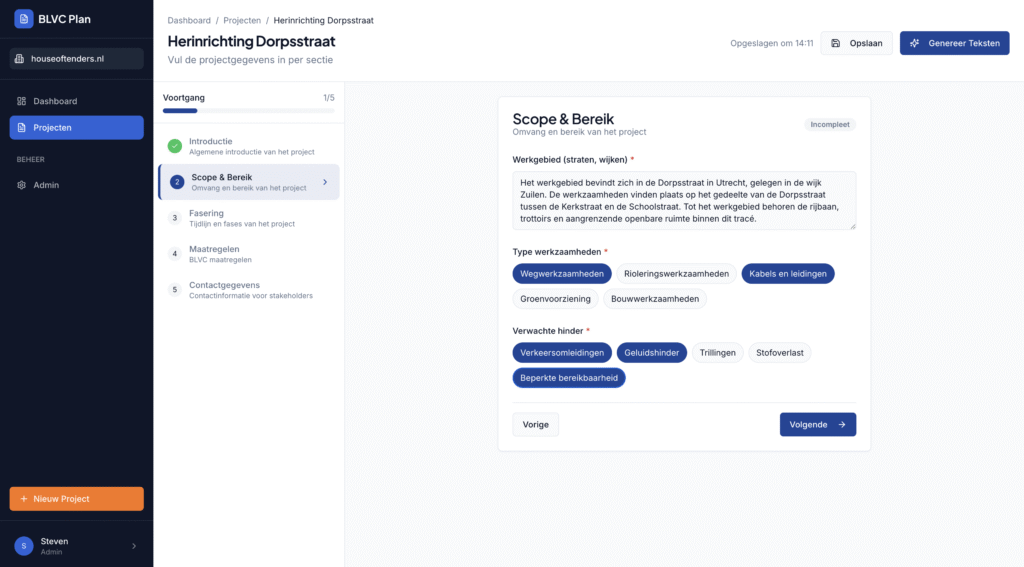The height and width of the screenshot is (567, 1024).
Task: Click the Voortgang progress bar
Action: pyautogui.click(x=249, y=110)
